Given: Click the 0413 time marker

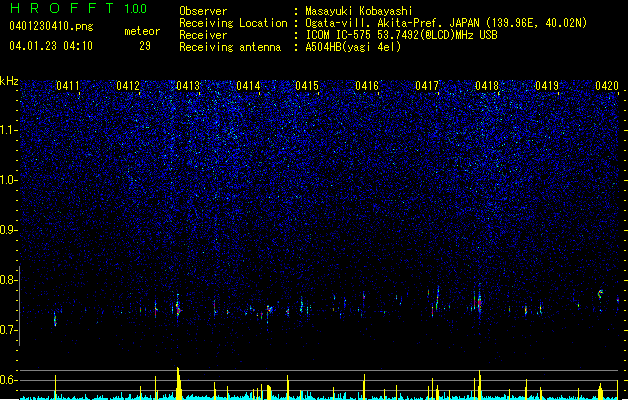Looking at the screenshot, I should tap(188, 85).
